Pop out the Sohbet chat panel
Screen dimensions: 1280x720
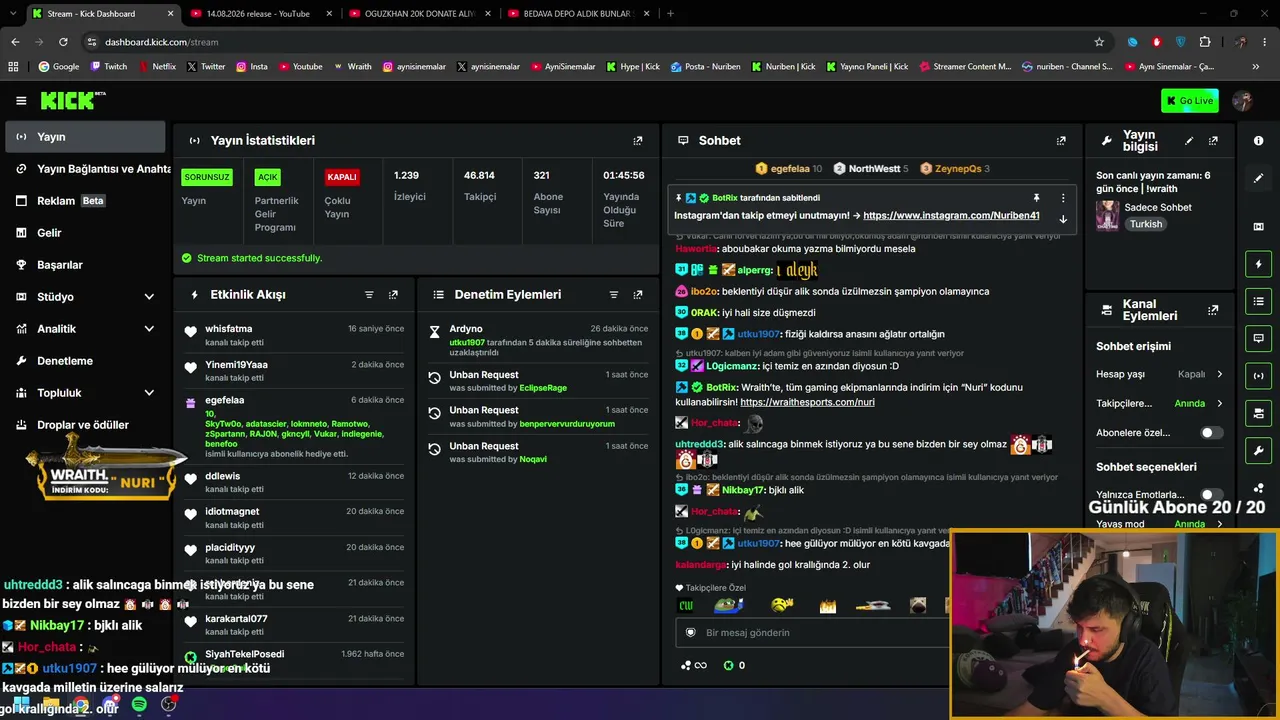1061,141
